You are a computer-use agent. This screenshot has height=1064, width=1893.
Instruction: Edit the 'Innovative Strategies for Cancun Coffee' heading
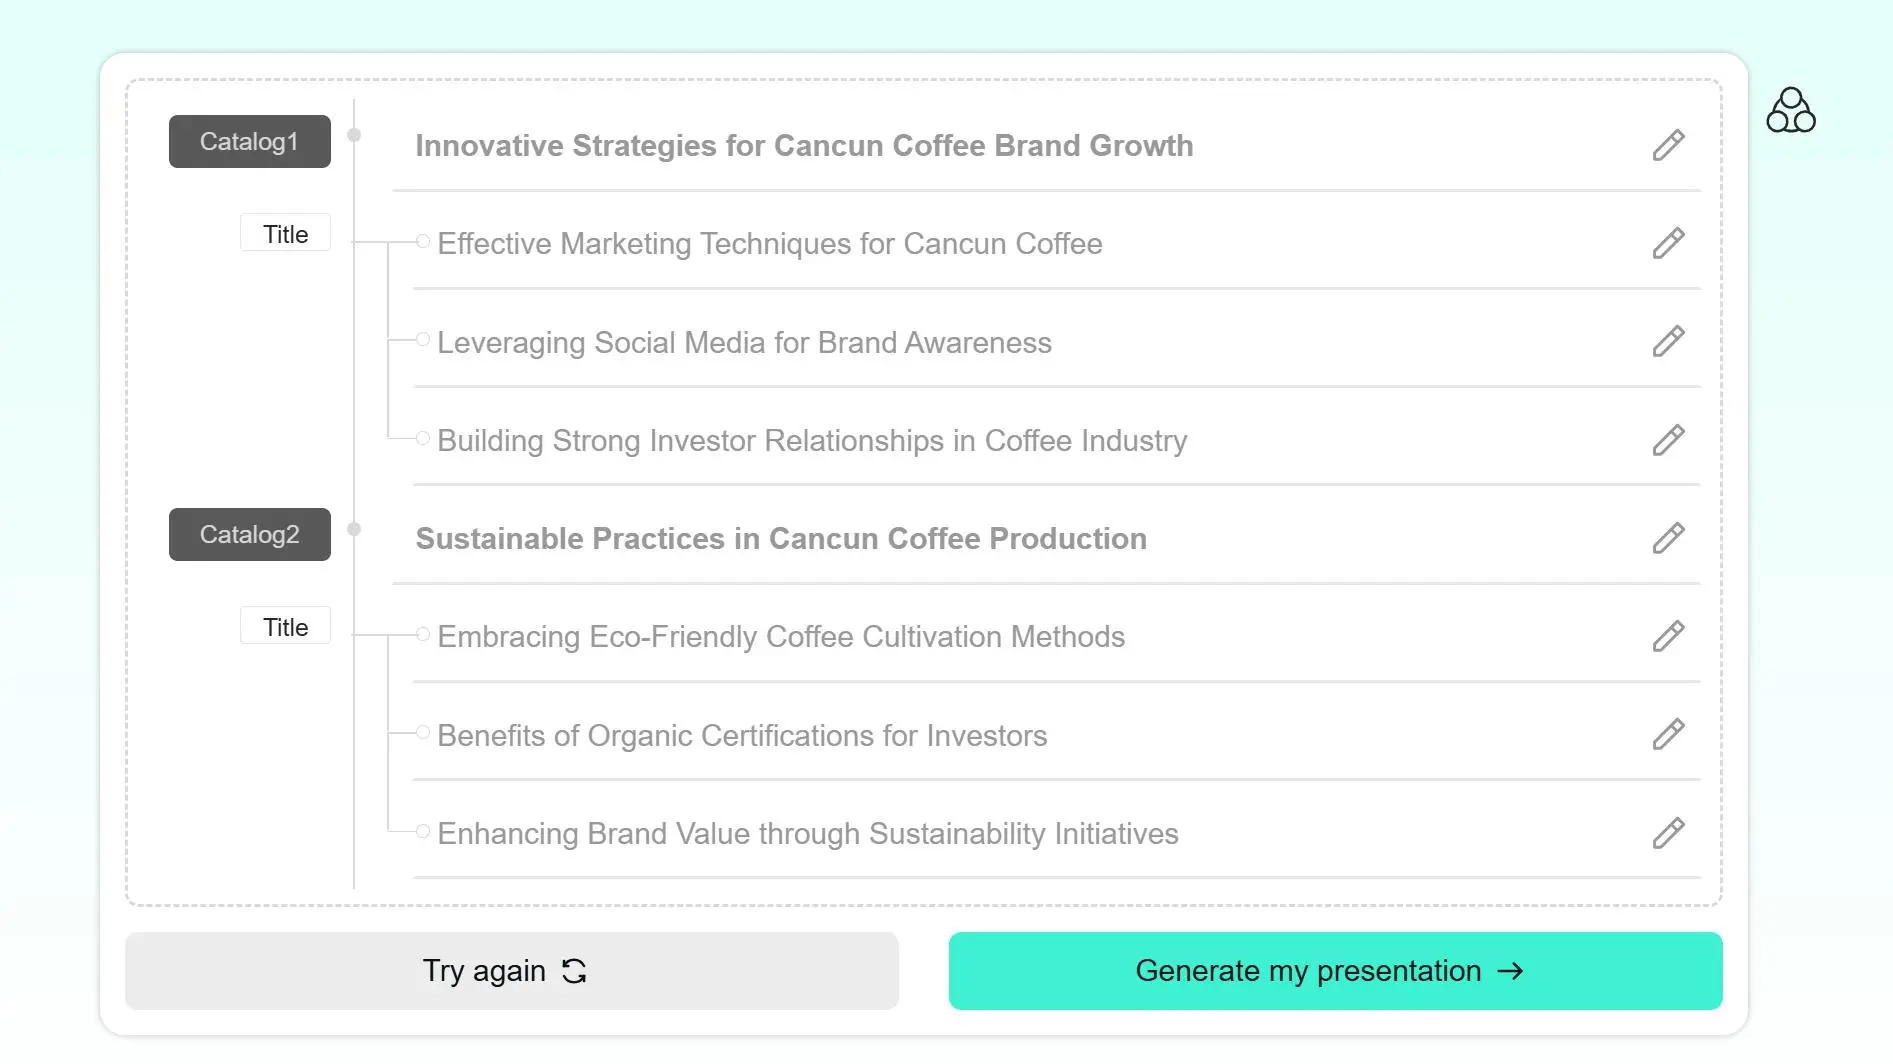(1668, 145)
